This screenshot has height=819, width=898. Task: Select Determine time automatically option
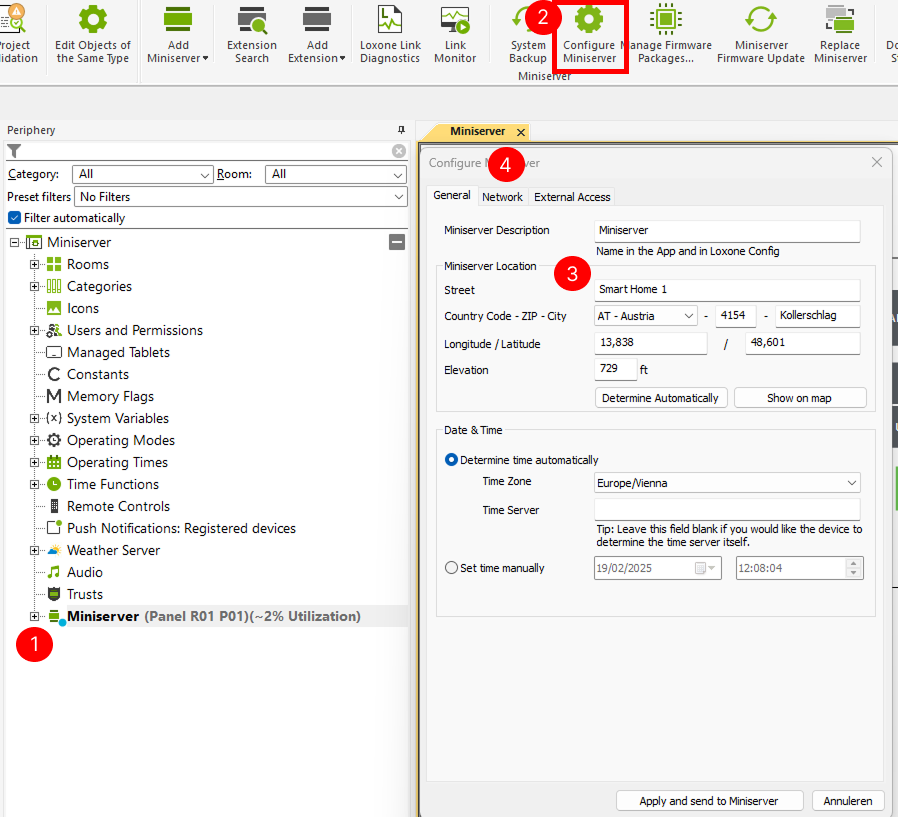(452, 460)
